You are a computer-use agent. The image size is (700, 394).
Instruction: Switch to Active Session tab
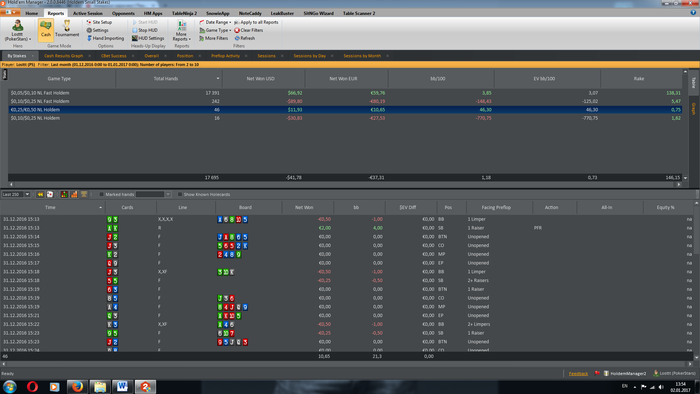(88, 13)
